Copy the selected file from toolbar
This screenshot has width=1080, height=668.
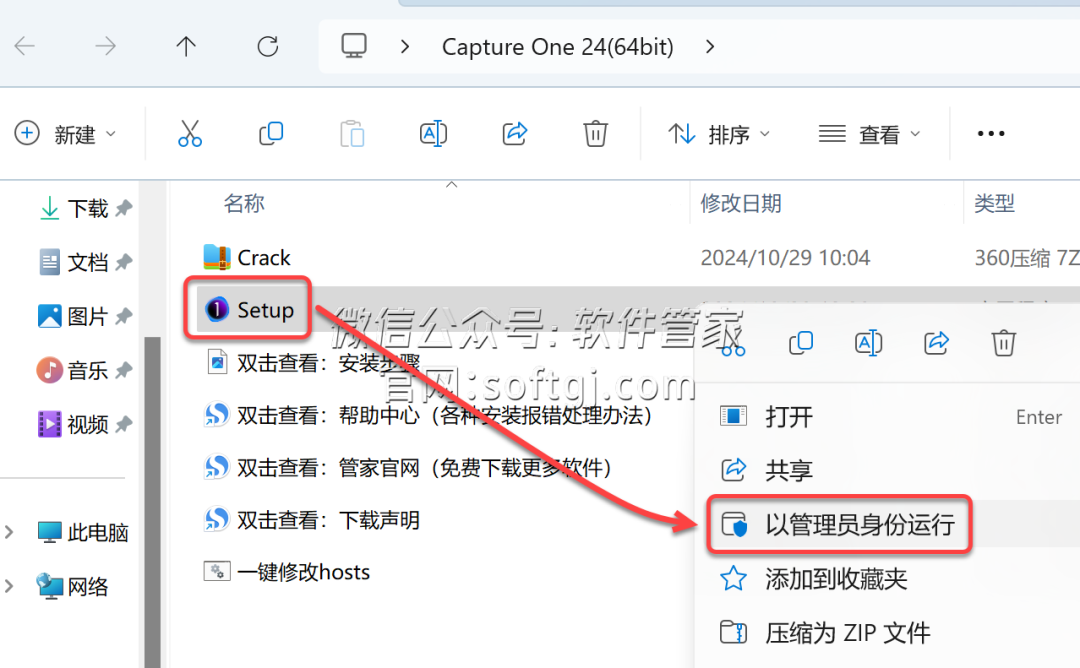coord(271,134)
